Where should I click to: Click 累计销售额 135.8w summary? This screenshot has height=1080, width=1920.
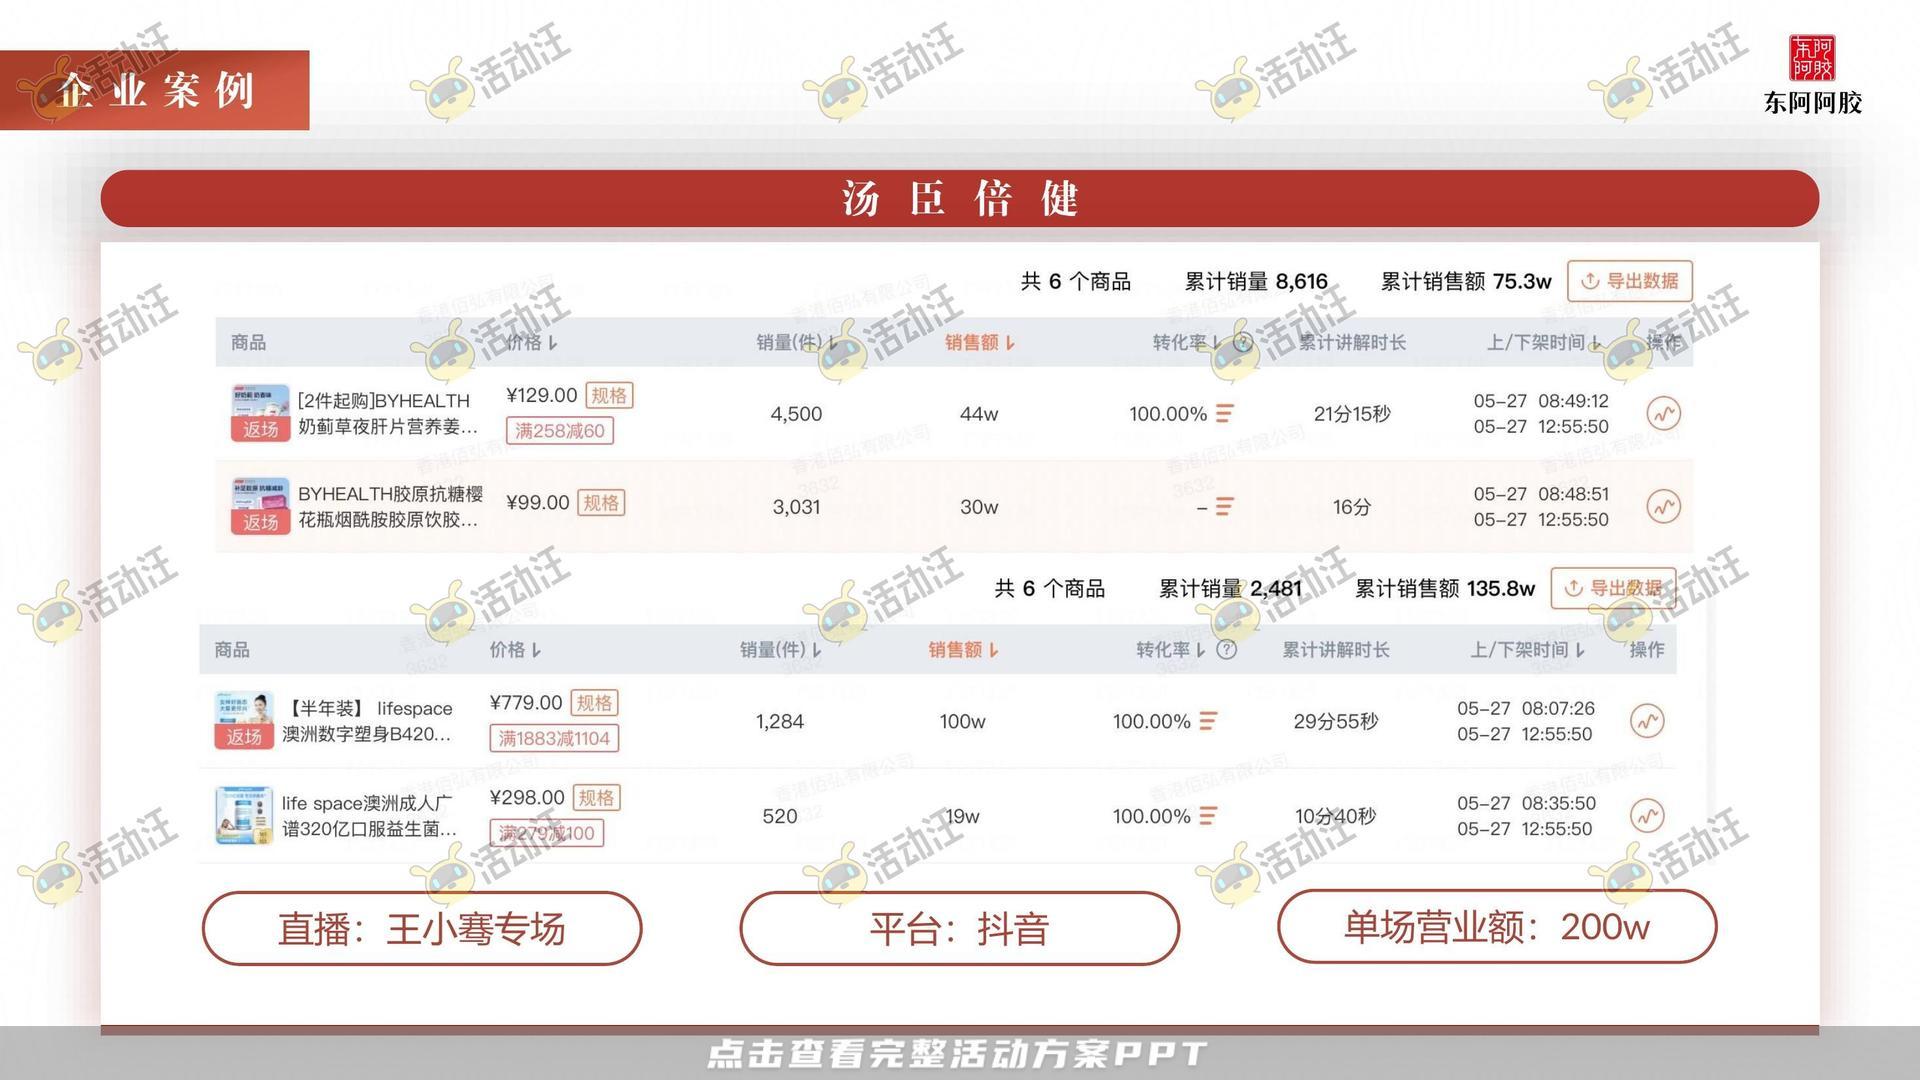tap(1445, 589)
